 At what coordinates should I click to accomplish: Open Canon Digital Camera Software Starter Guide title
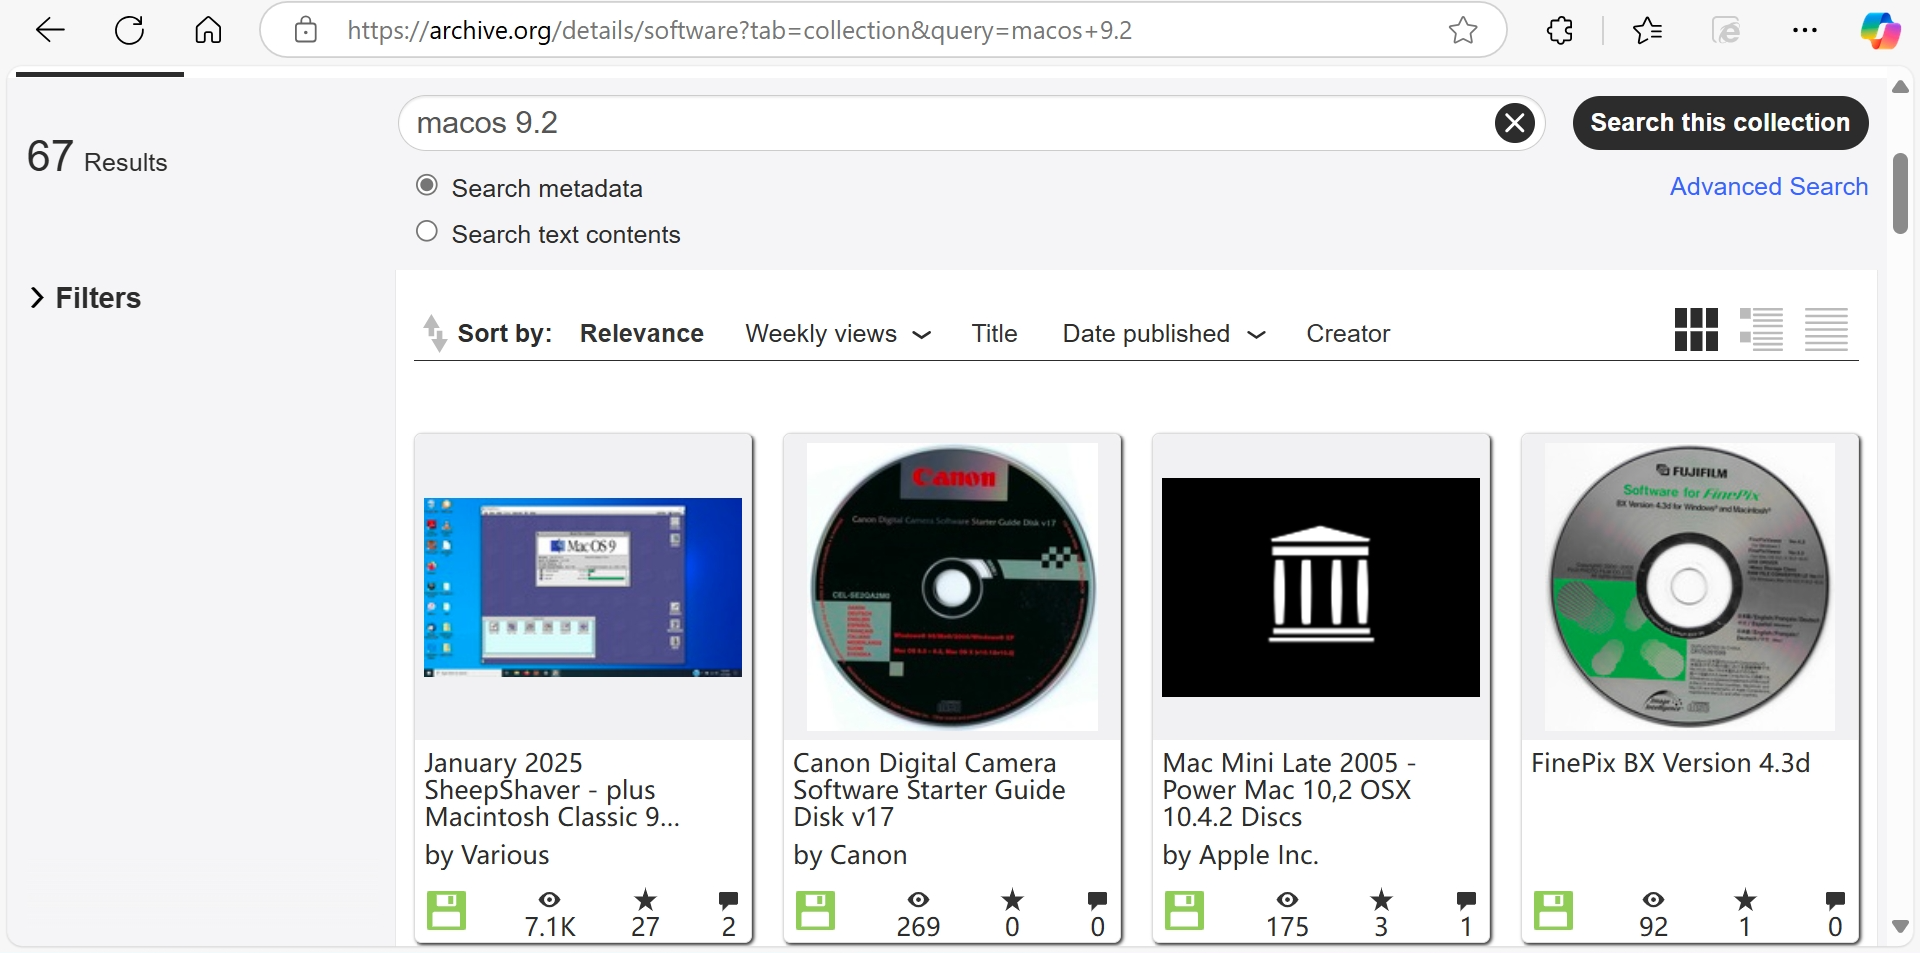coord(929,790)
